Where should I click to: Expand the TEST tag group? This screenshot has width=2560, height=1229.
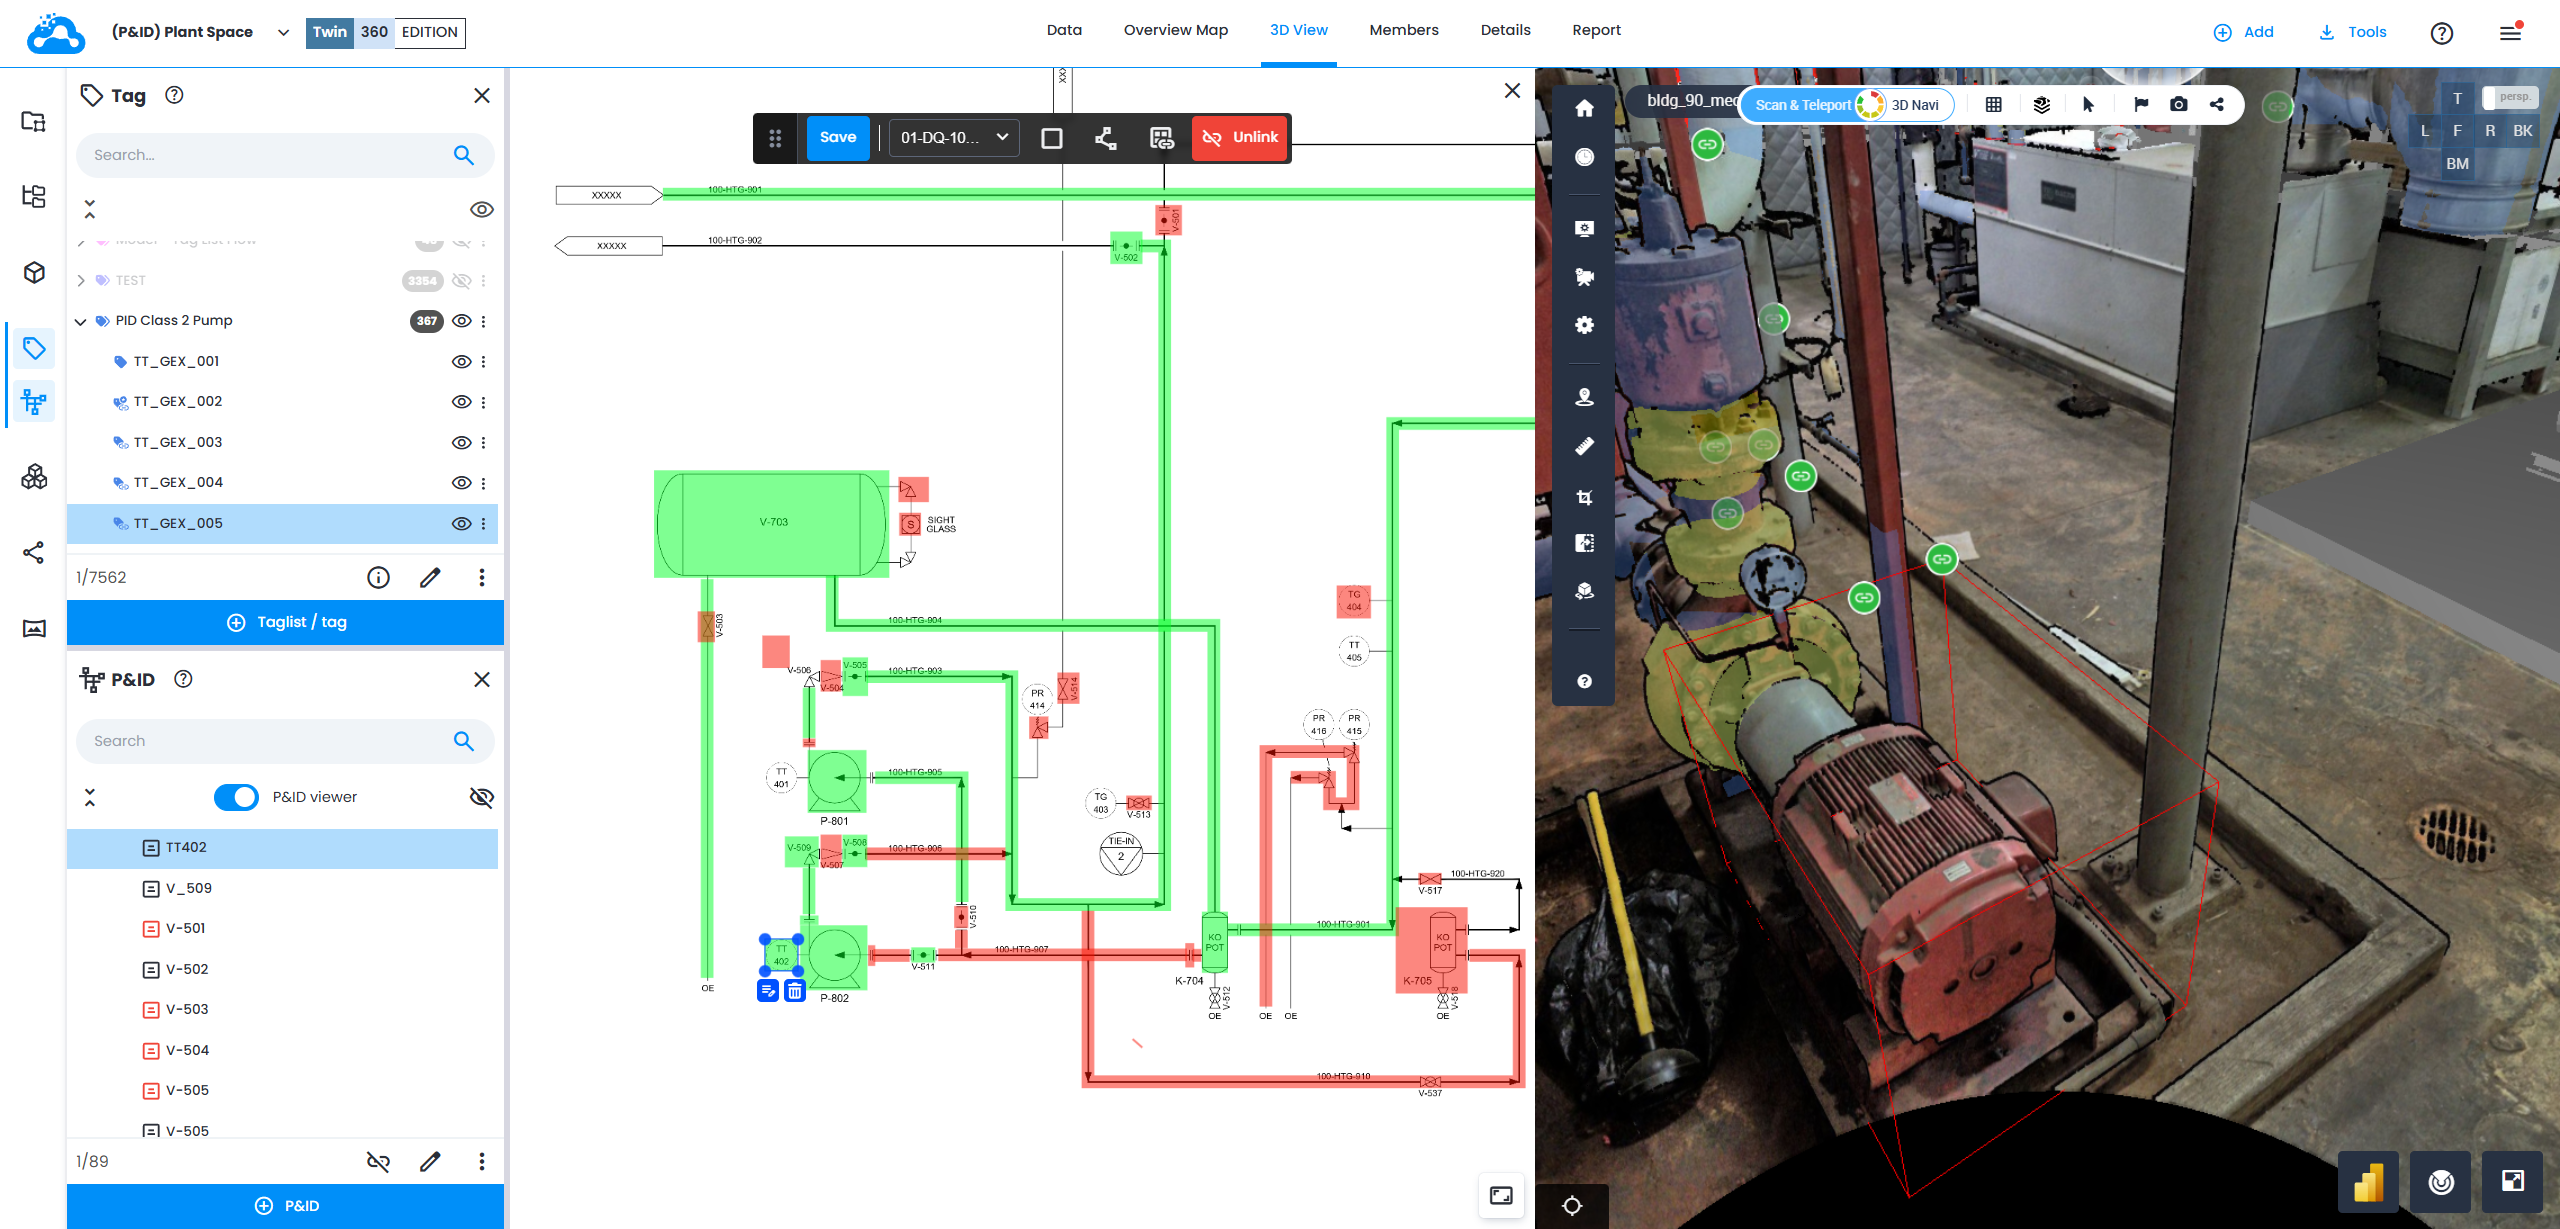pos(80,281)
